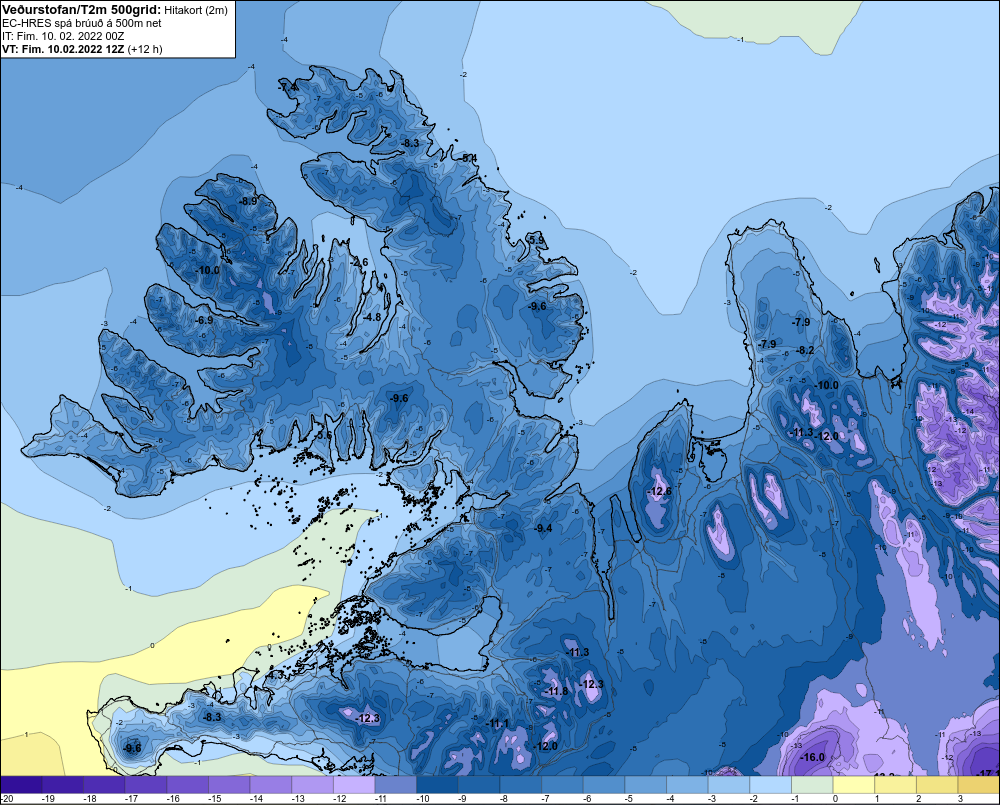Click the -8.9 temperature label
This screenshot has height=805, width=1000.
(248, 201)
